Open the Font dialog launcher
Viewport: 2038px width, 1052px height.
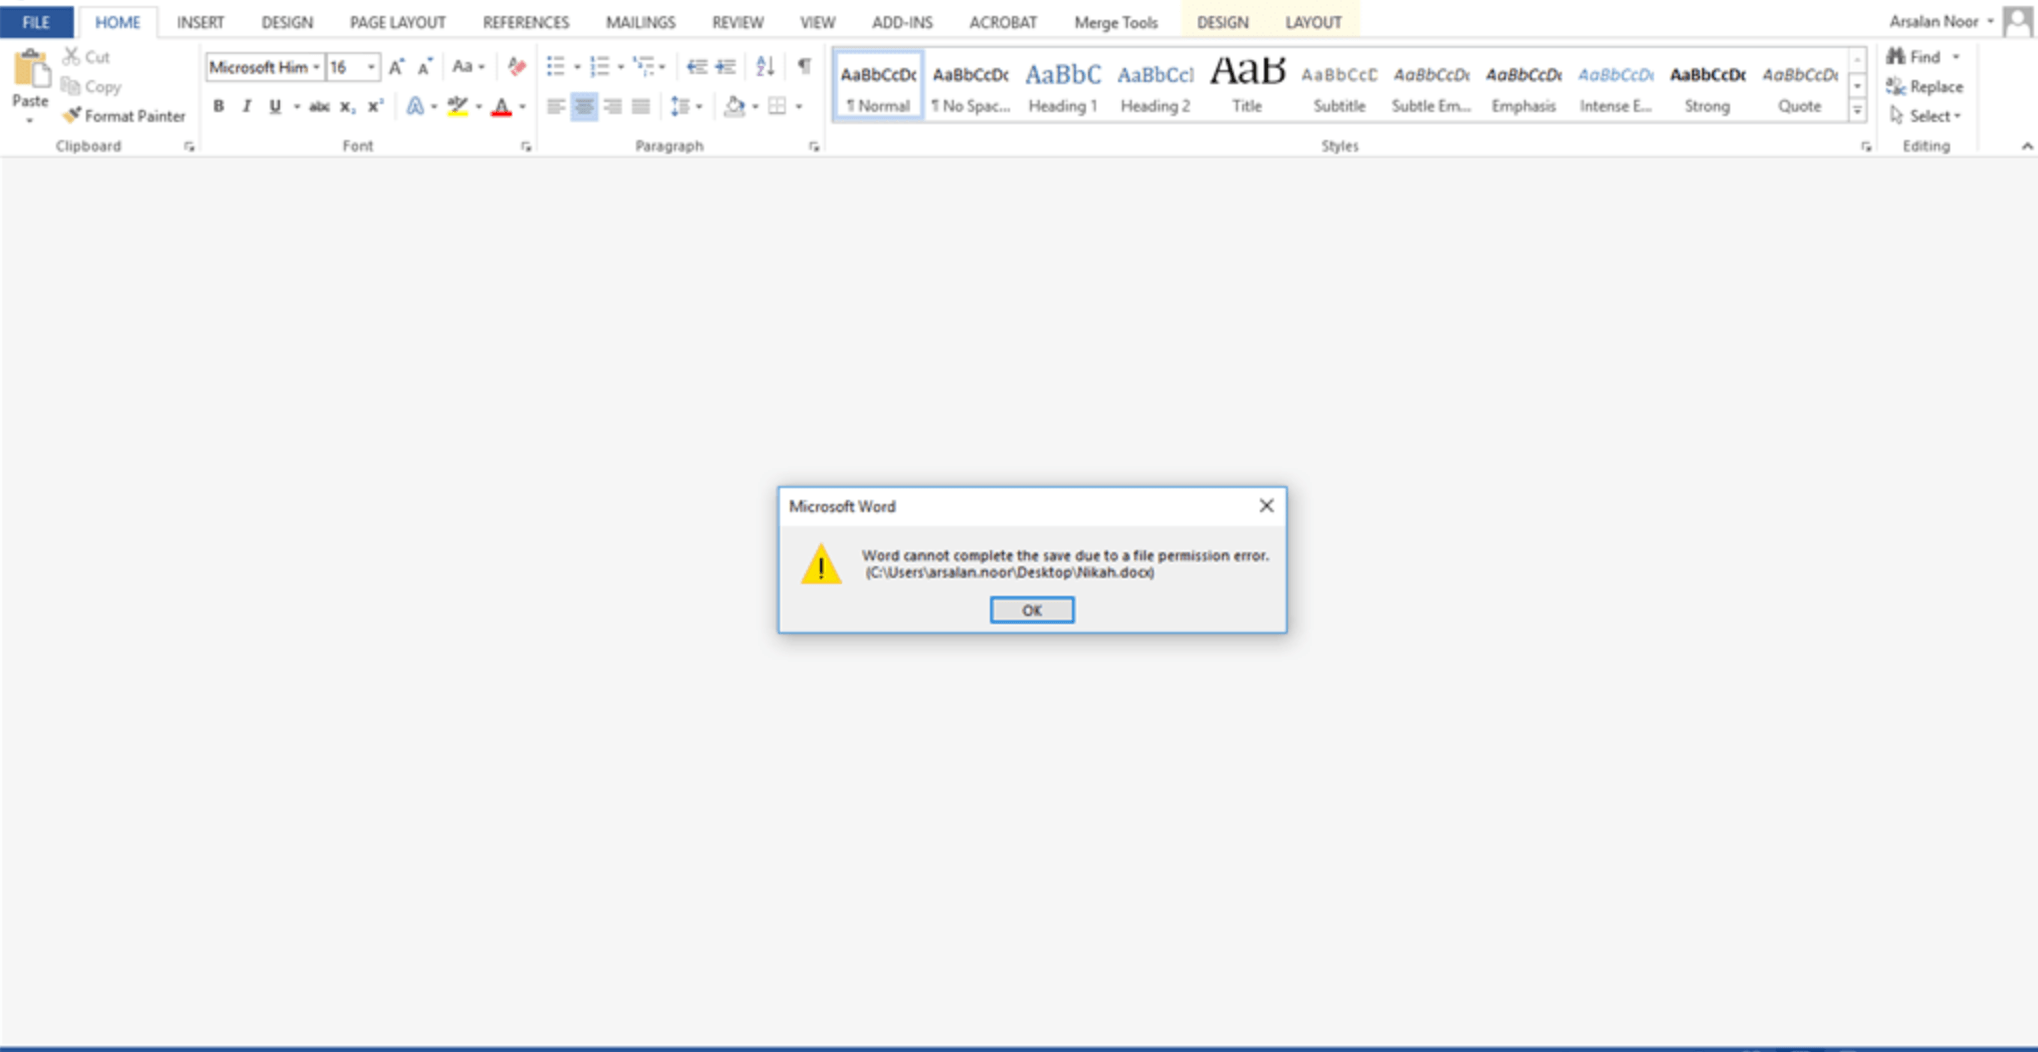pos(526,147)
